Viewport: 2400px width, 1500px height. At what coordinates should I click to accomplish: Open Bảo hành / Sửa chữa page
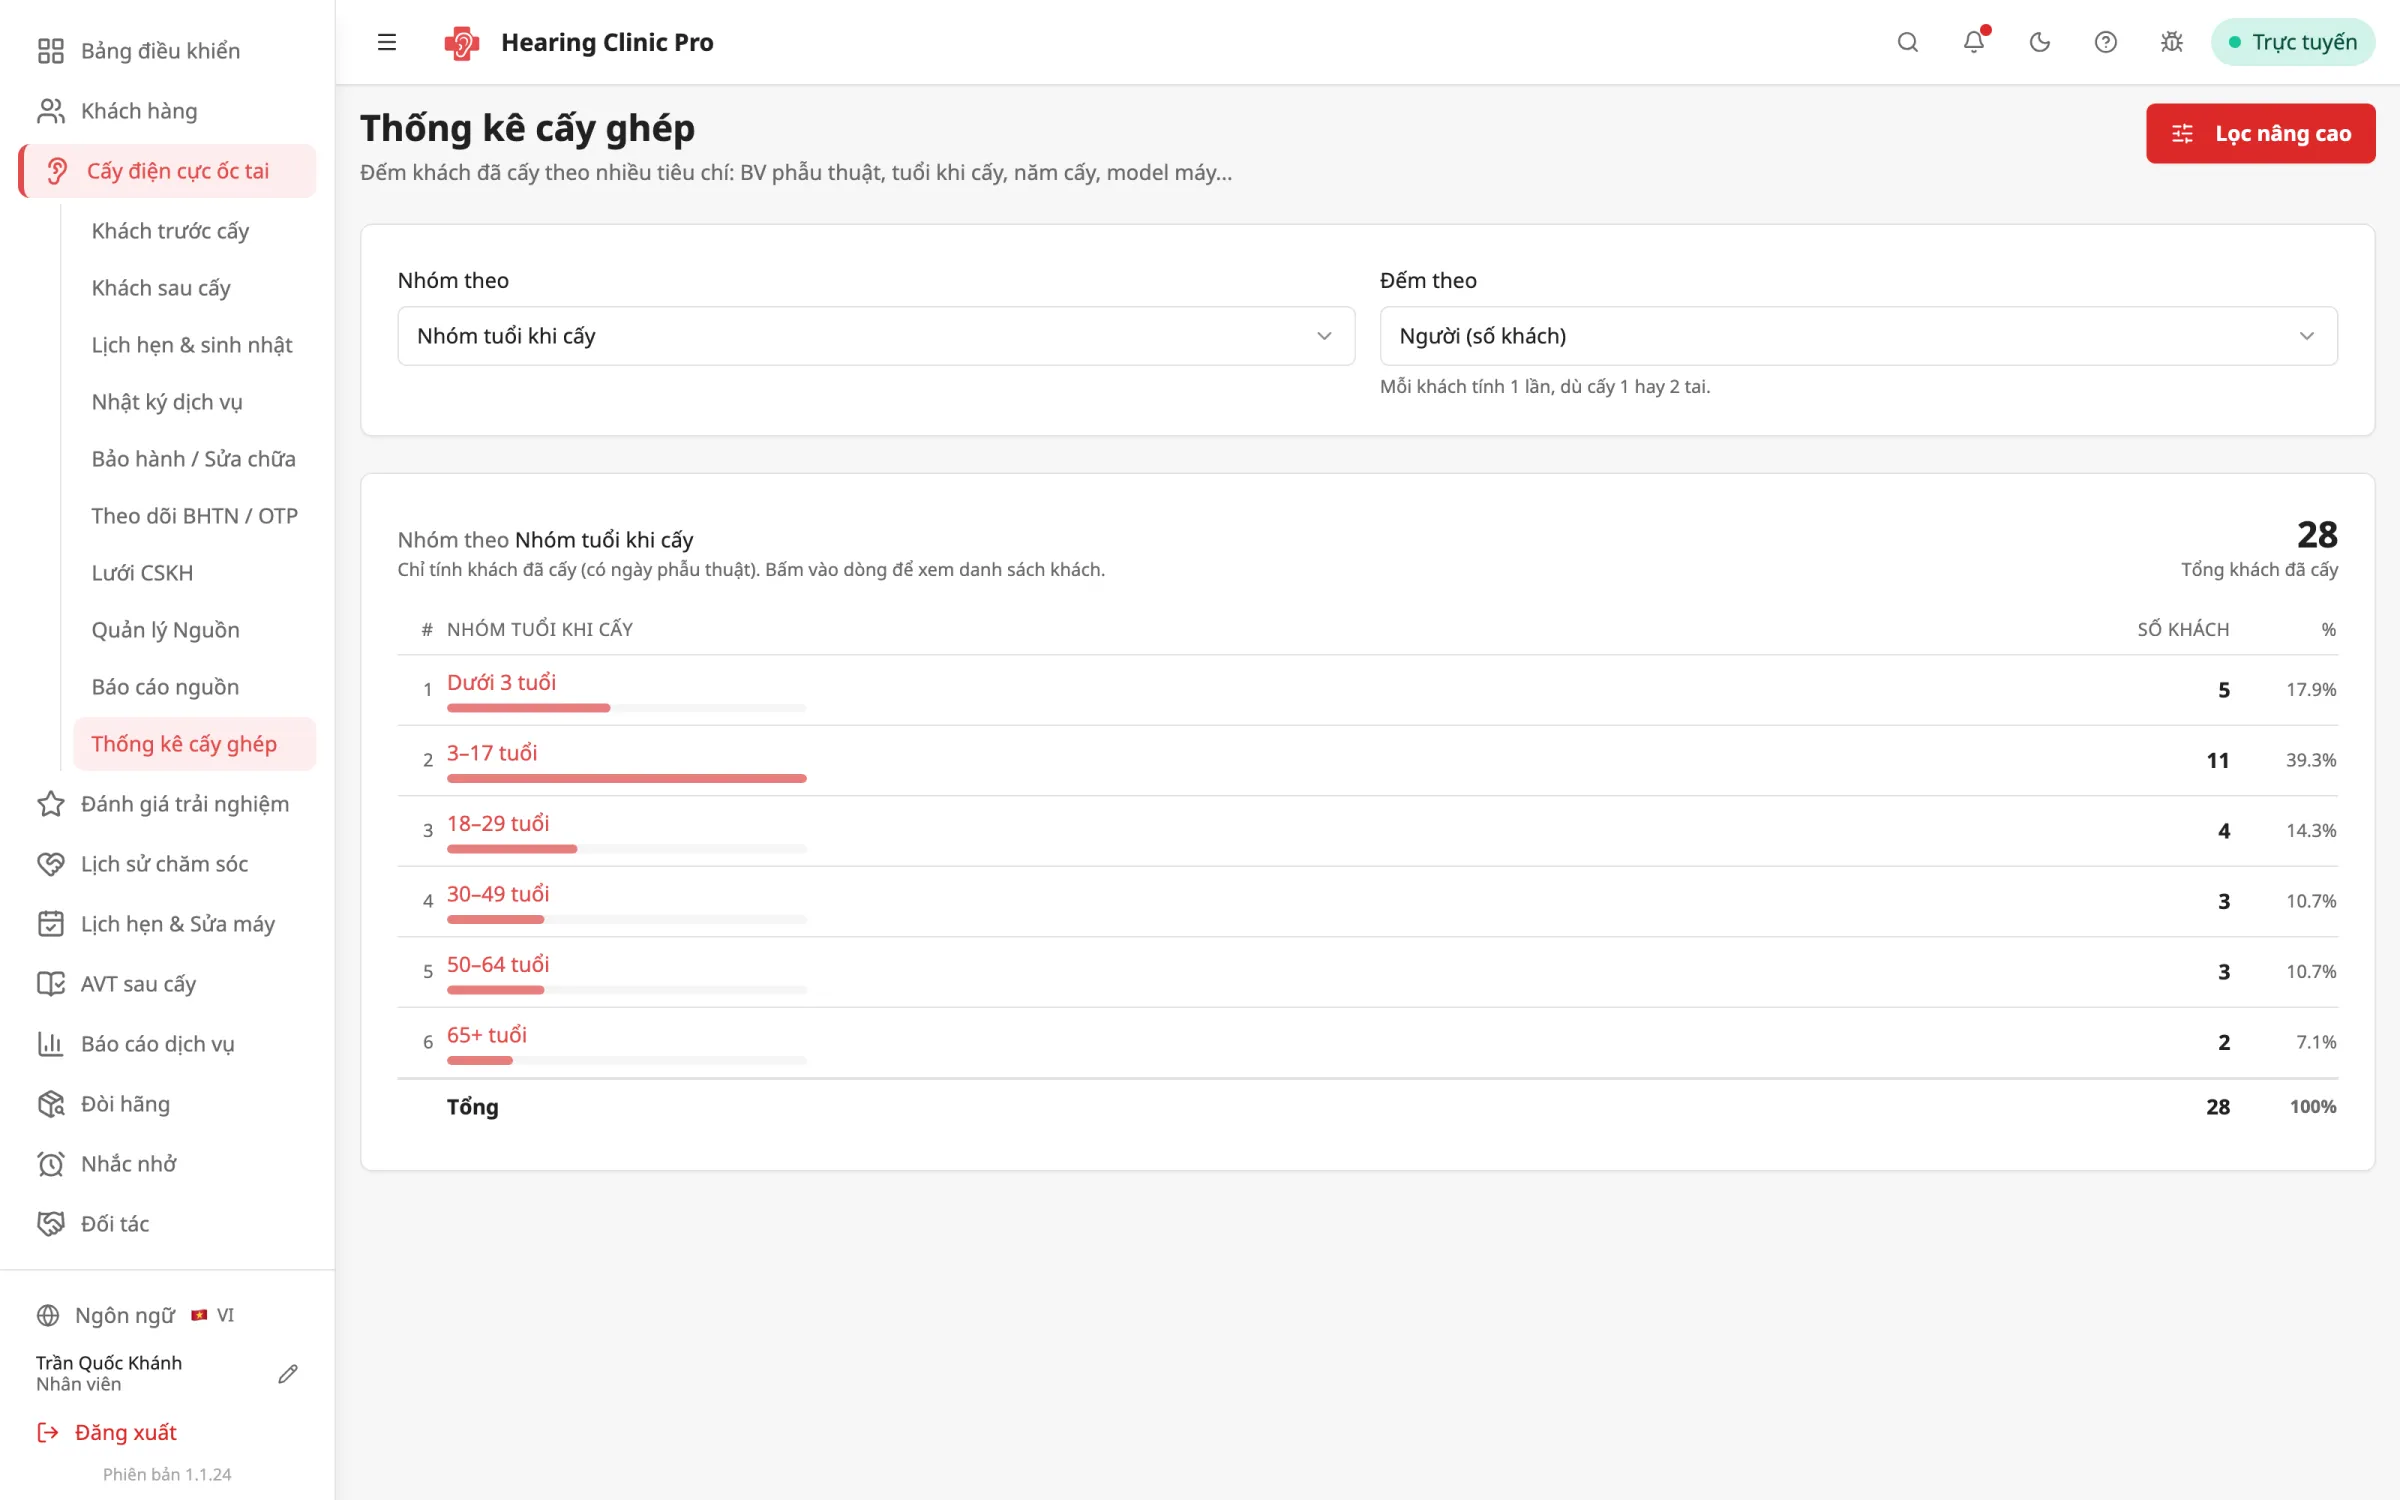pos(194,459)
